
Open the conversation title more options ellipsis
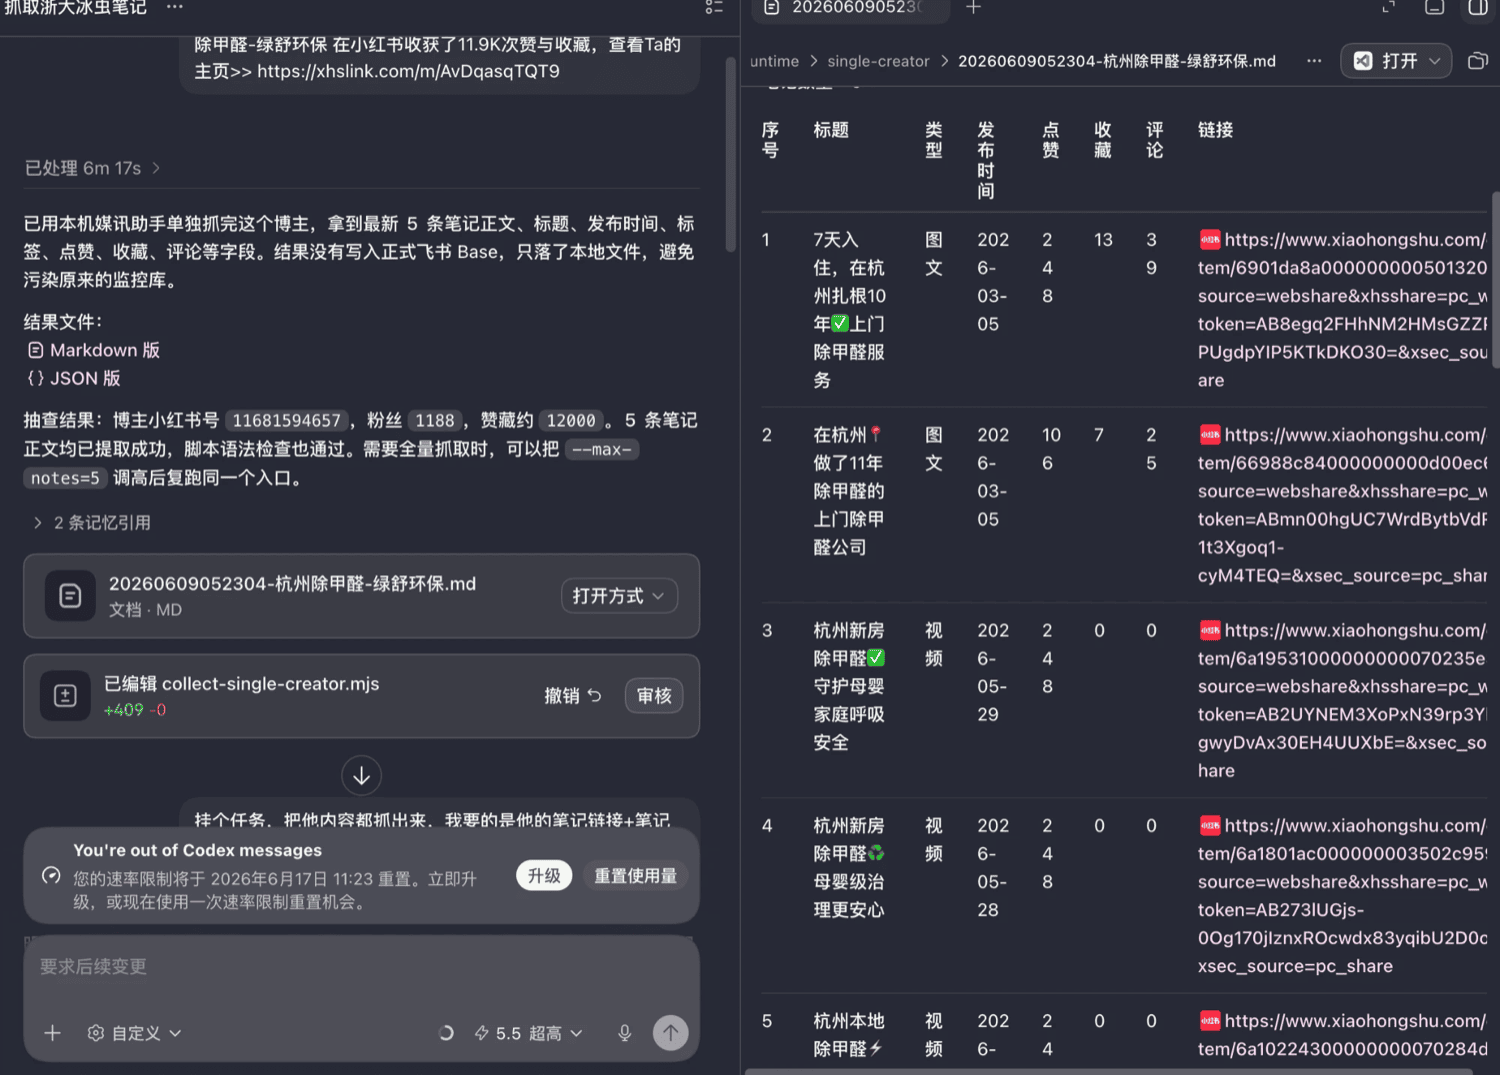click(x=174, y=7)
